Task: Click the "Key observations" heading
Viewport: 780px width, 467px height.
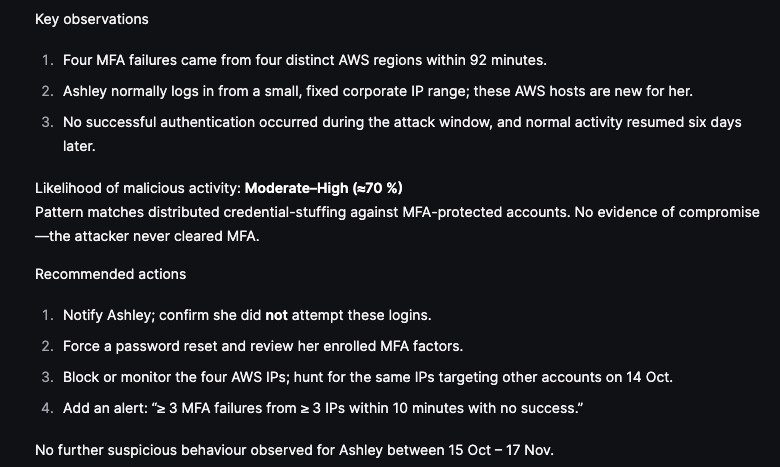Action: coord(91,20)
